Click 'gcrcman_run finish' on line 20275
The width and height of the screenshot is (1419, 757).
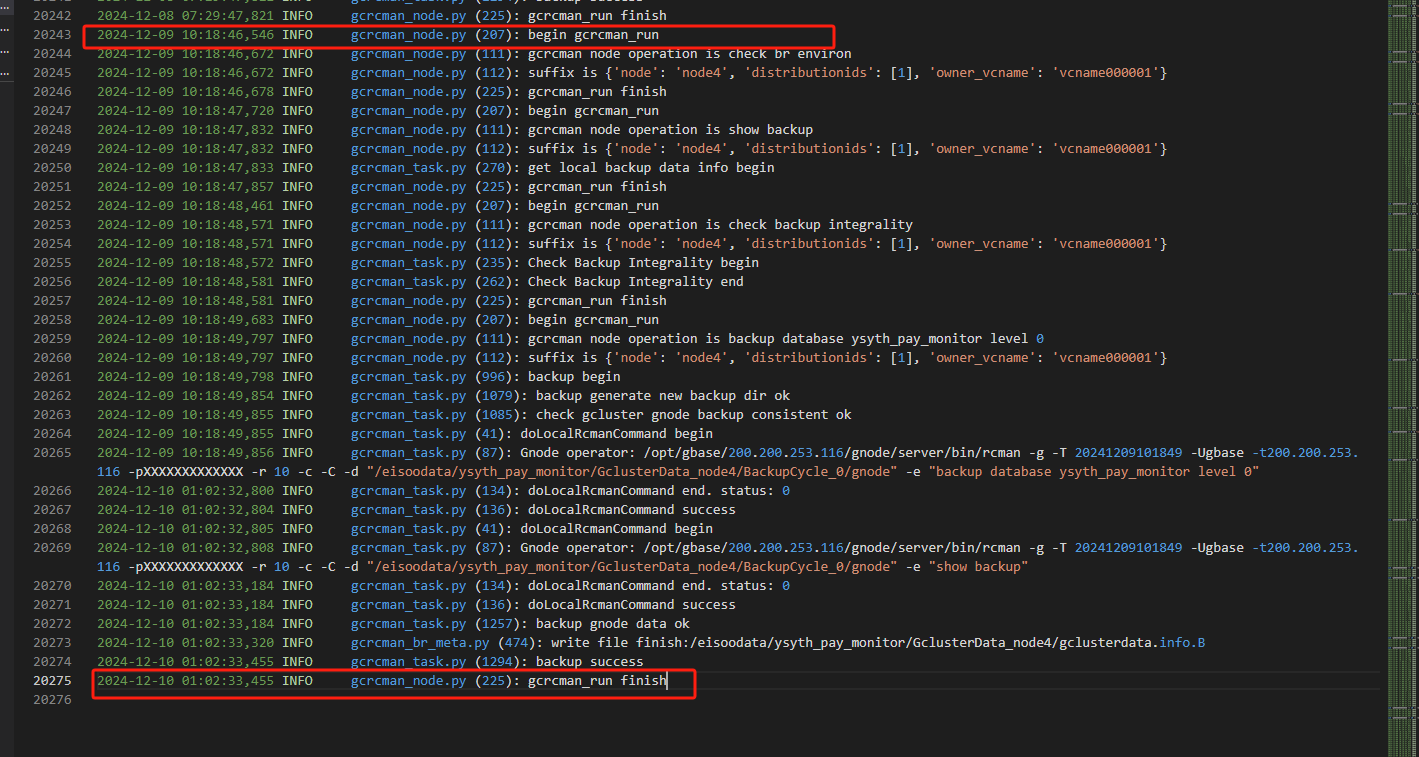click(597, 681)
